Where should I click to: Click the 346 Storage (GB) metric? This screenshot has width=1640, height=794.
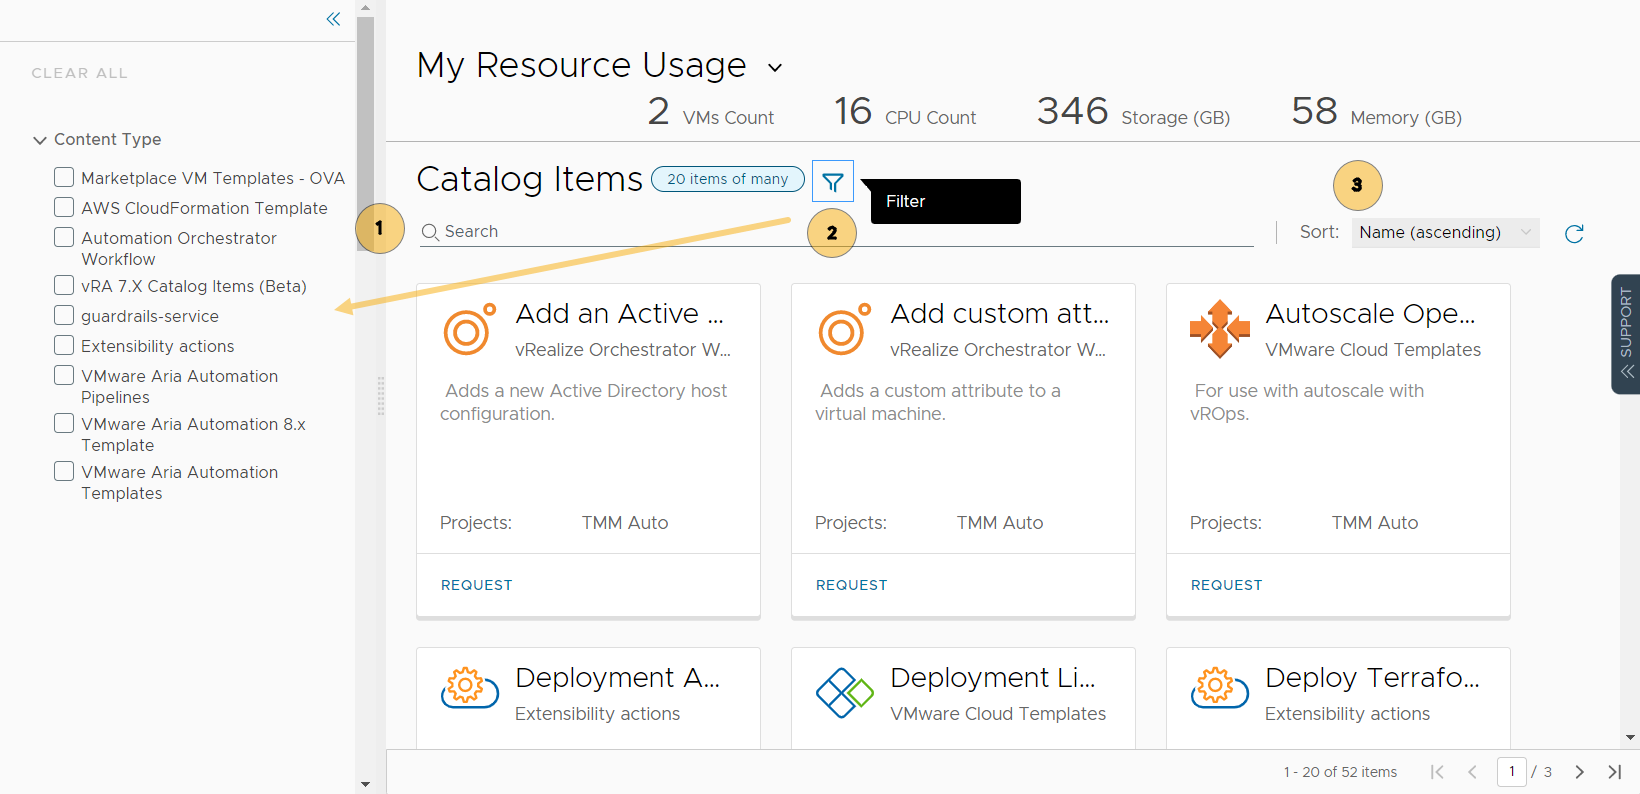pyautogui.click(x=1133, y=112)
